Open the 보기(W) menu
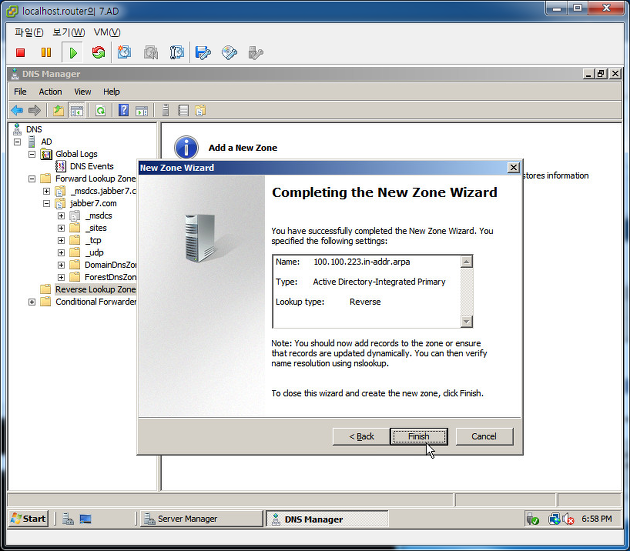Image resolution: width=630 pixels, height=551 pixels. (x=69, y=32)
